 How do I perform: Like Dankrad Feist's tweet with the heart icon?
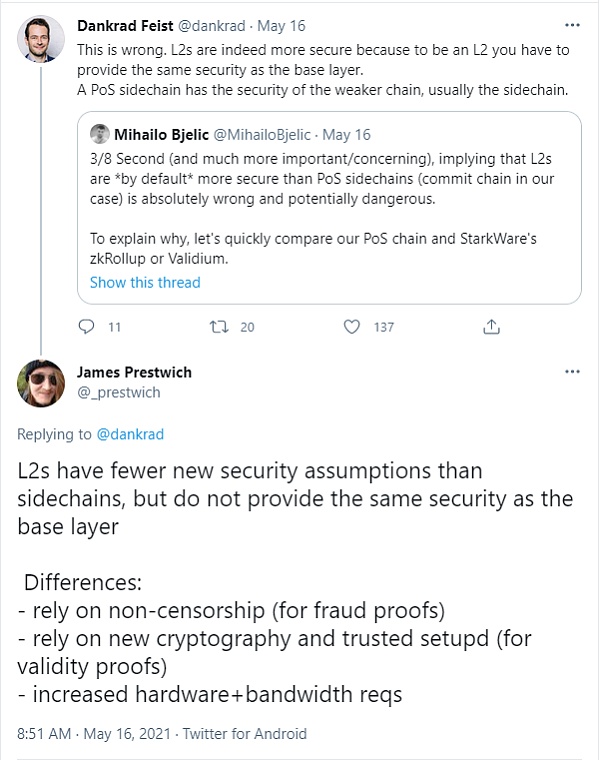click(x=351, y=327)
